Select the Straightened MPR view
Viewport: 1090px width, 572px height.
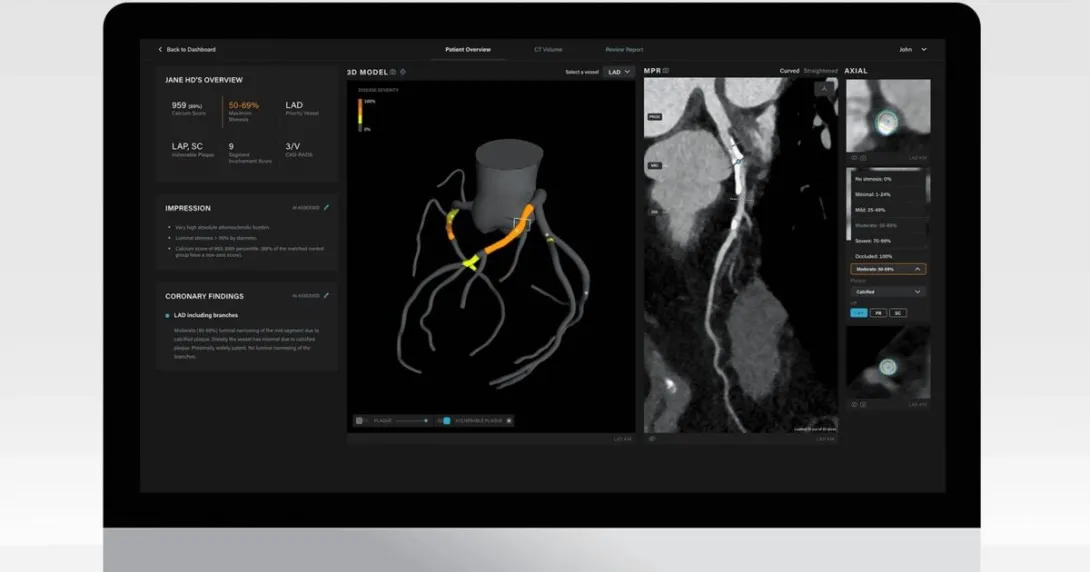click(821, 71)
